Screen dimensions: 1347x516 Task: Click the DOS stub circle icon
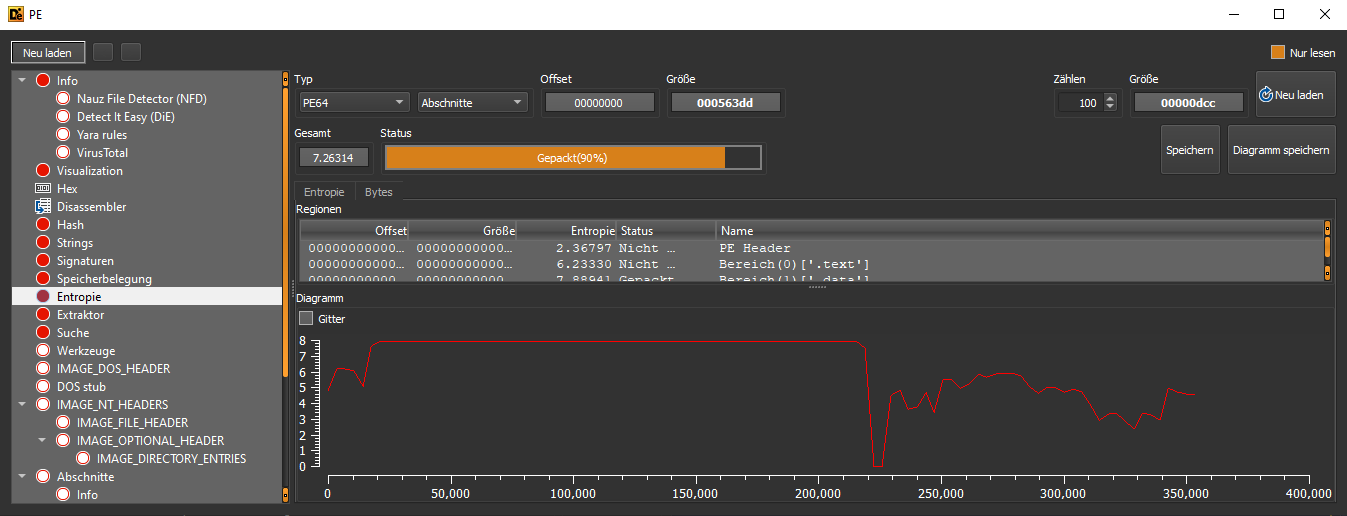click(43, 387)
